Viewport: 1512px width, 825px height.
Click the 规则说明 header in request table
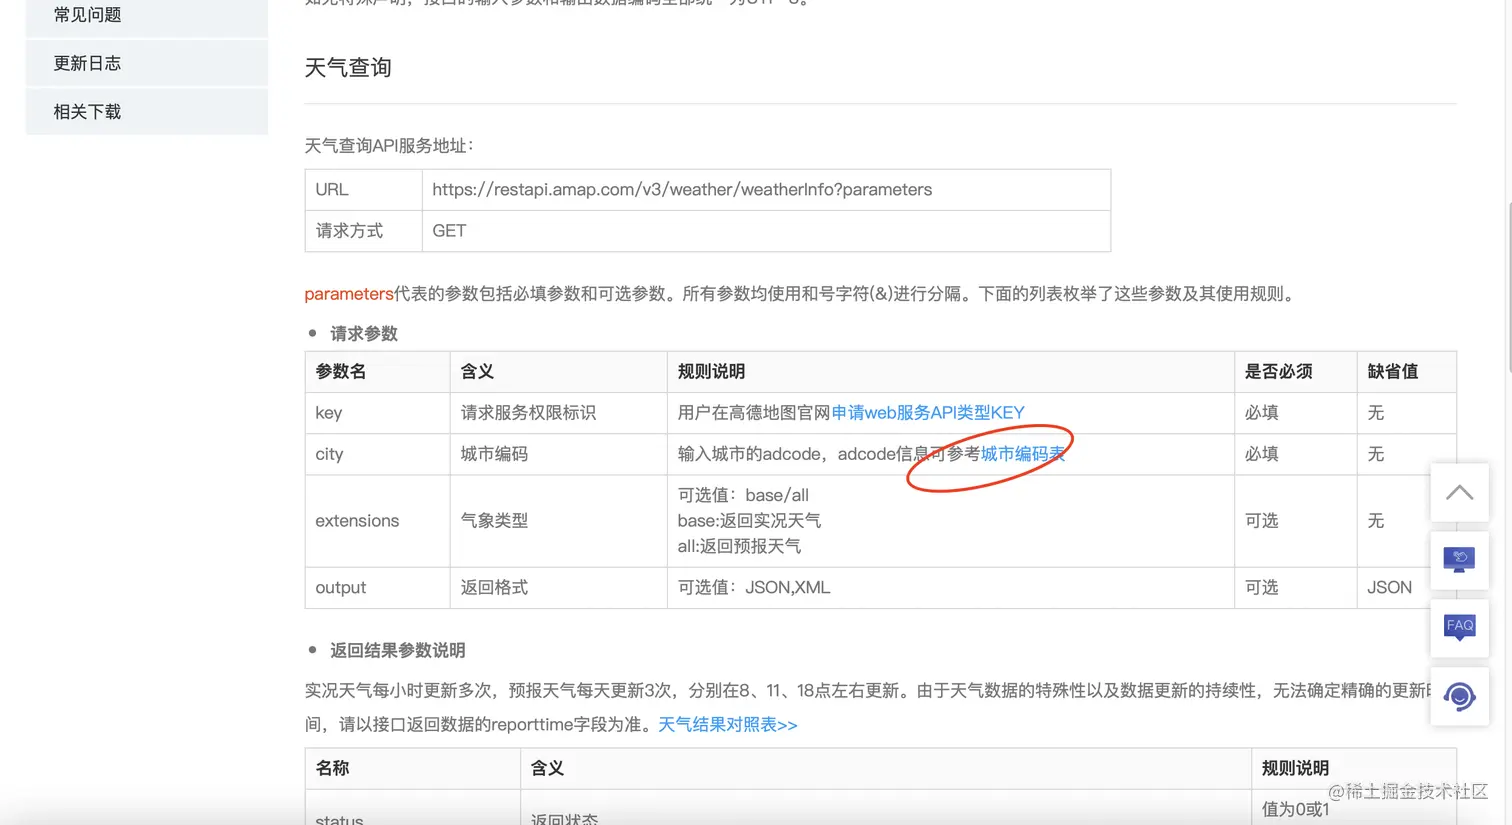[x=950, y=372]
